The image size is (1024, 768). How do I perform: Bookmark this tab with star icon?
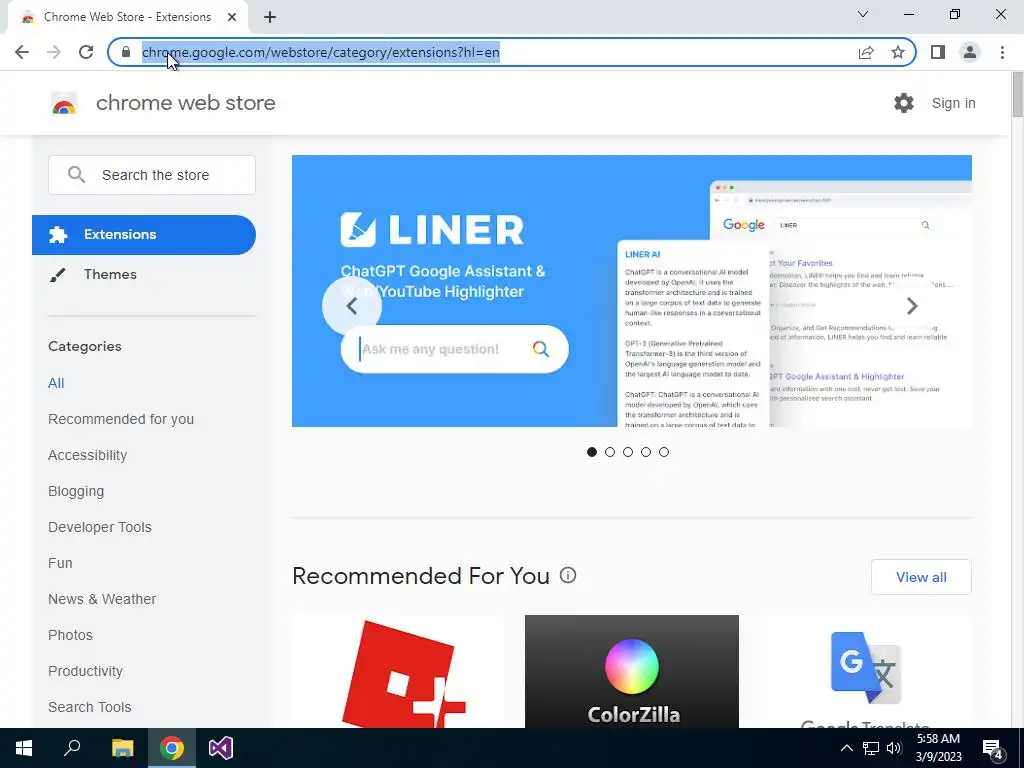click(898, 52)
